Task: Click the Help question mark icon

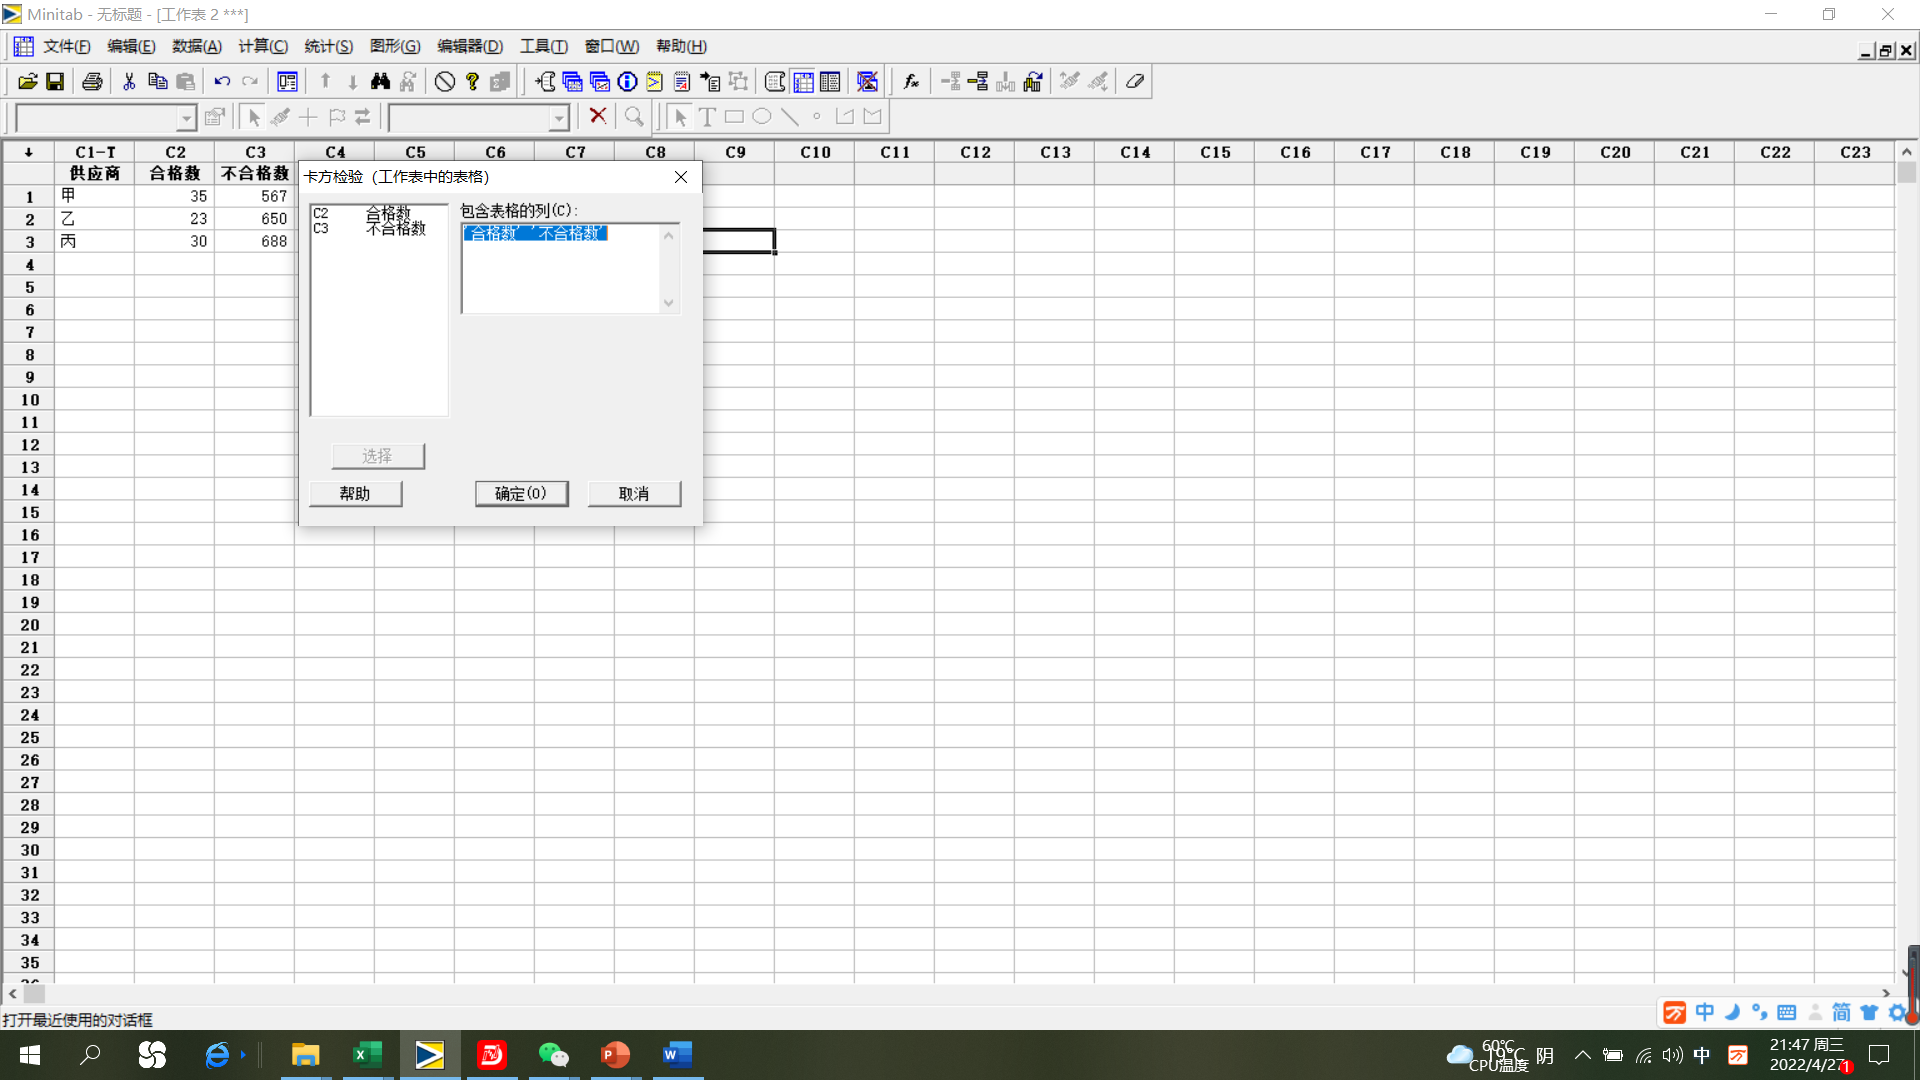Action: tap(473, 82)
